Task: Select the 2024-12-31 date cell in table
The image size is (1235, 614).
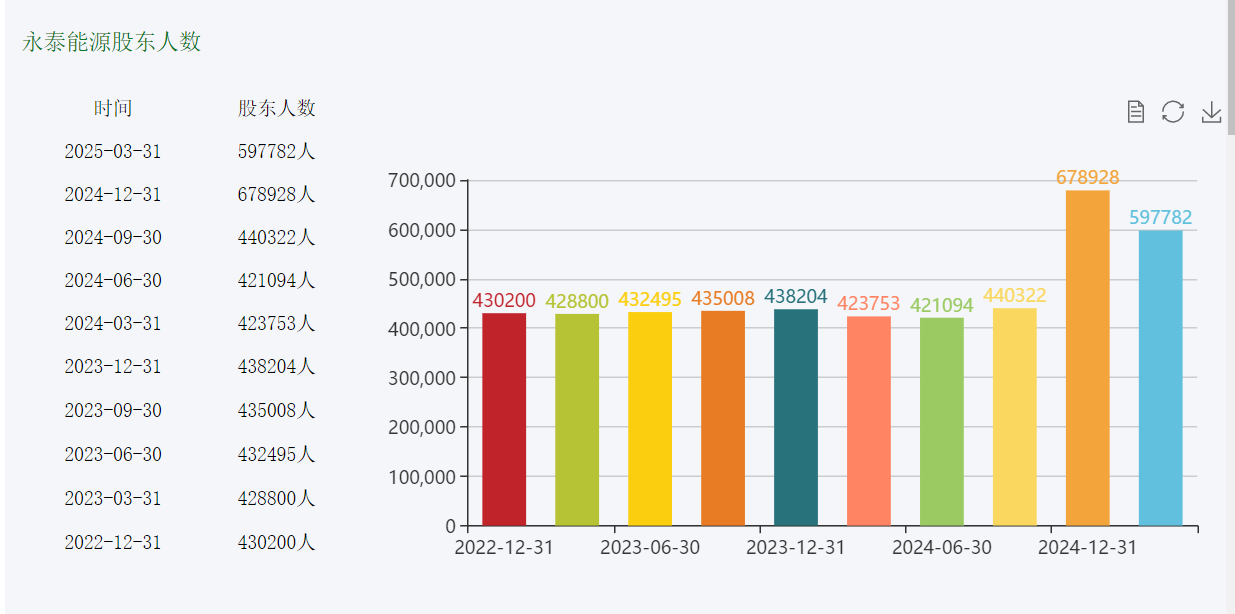Action: [113, 194]
